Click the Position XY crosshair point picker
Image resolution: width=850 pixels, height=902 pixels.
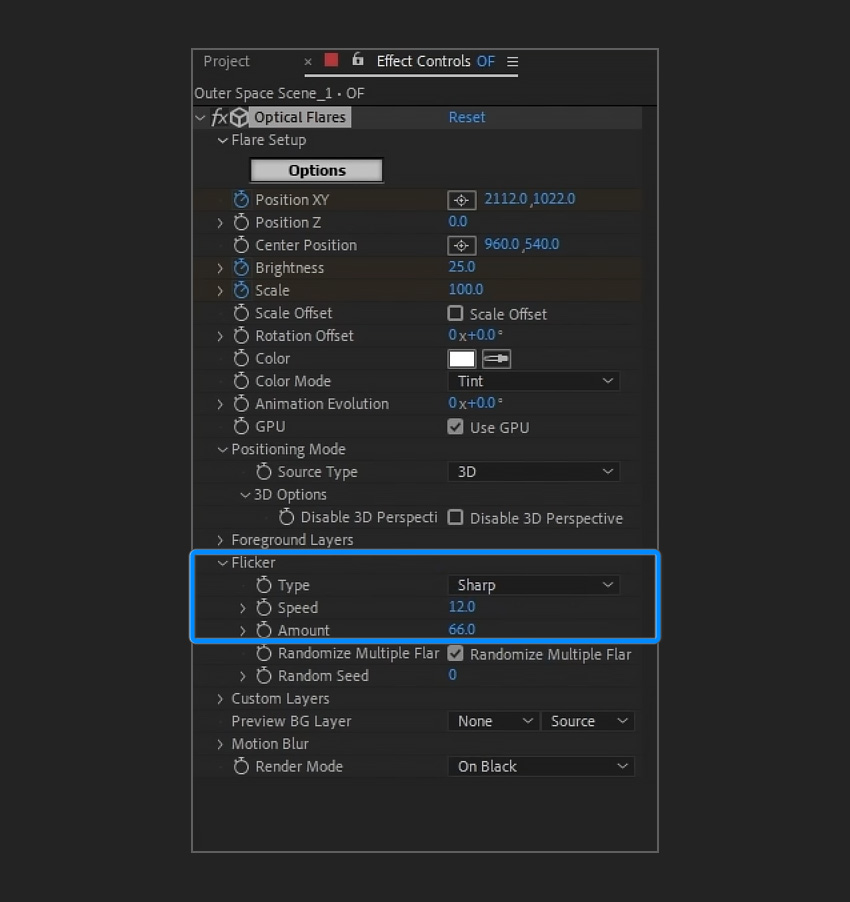click(x=461, y=200)
